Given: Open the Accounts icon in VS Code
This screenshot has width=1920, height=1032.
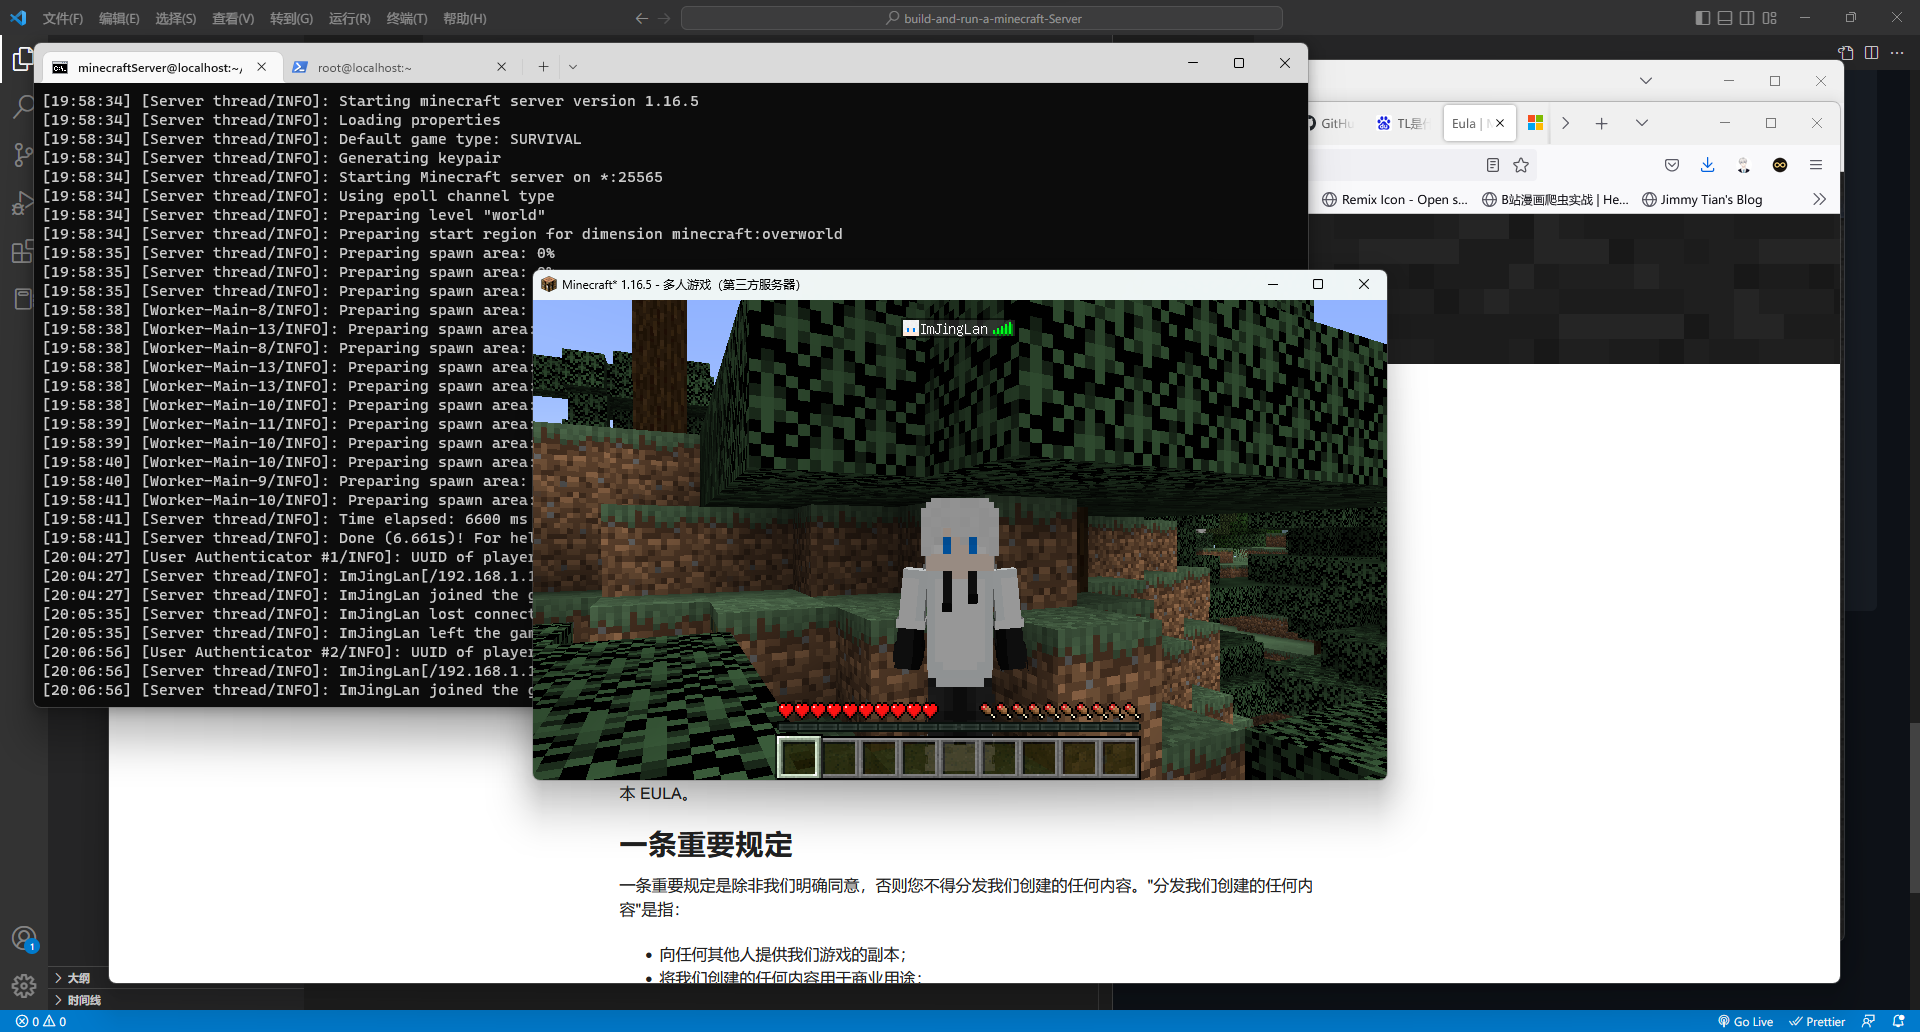Looking at the screenshot, I should [x=24, y=939].
